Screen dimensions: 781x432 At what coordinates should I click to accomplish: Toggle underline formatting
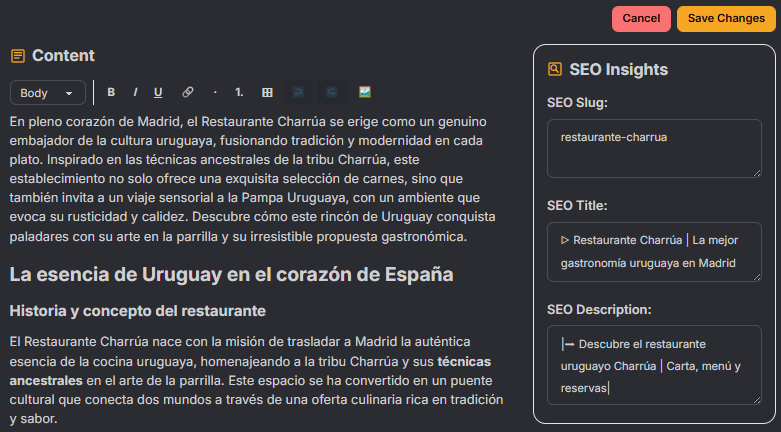point(158,92)
